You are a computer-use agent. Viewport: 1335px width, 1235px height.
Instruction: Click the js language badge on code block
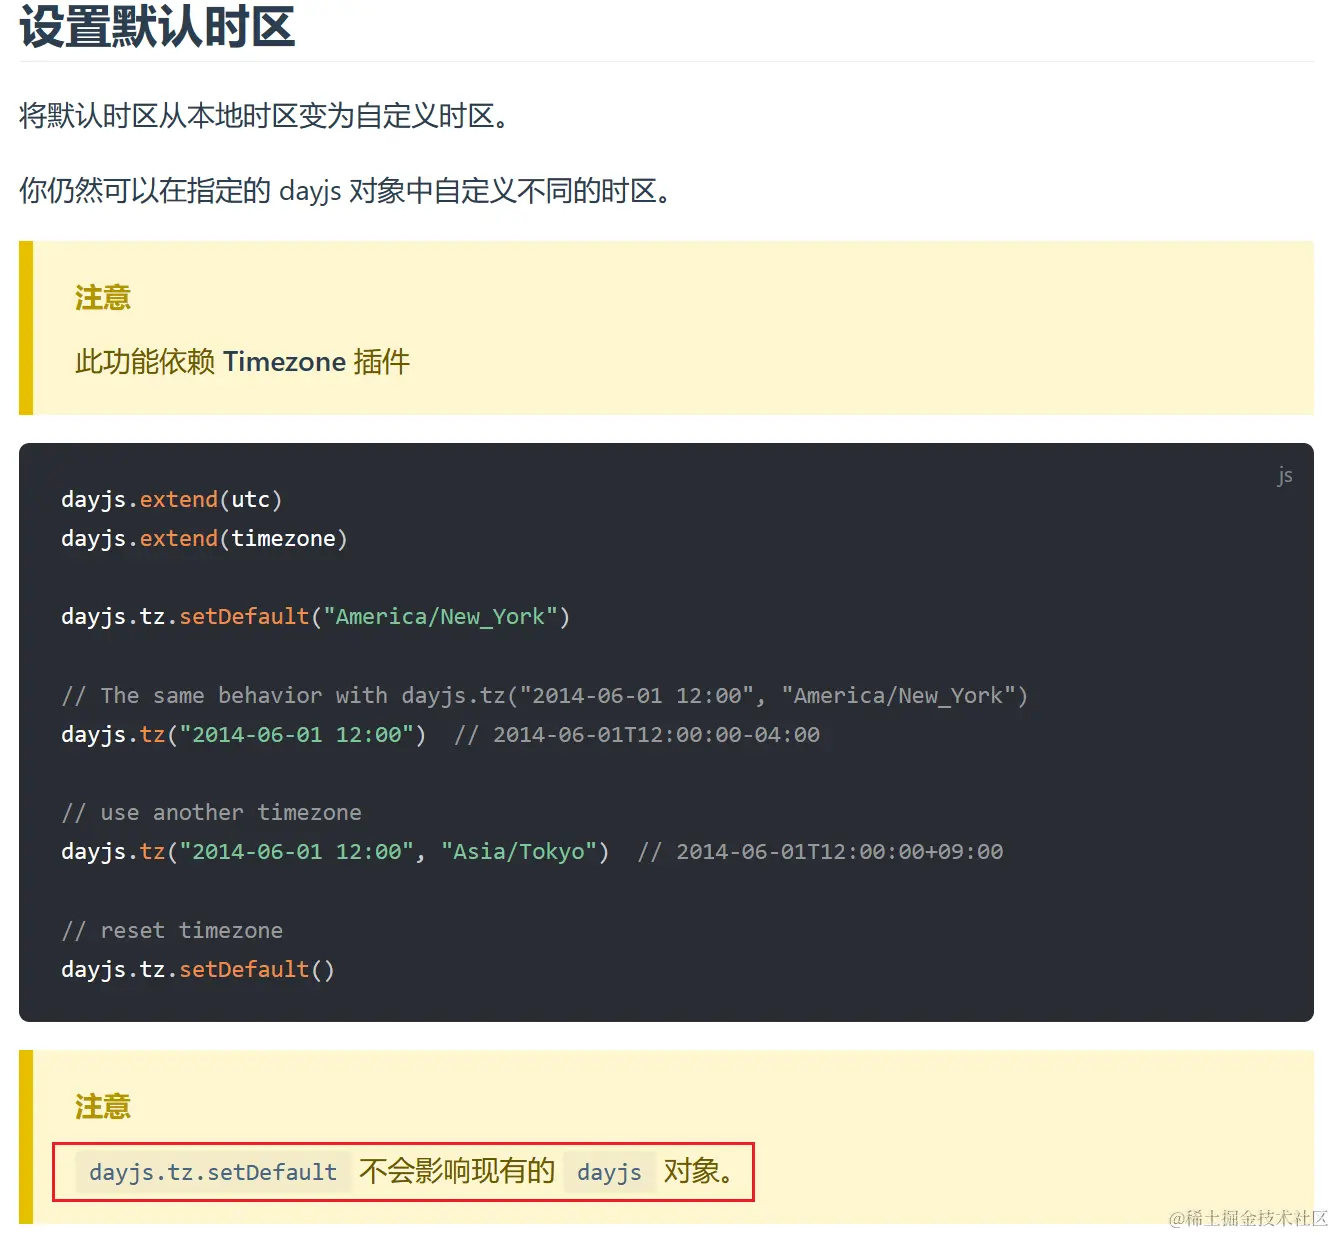coord(1285,475)
